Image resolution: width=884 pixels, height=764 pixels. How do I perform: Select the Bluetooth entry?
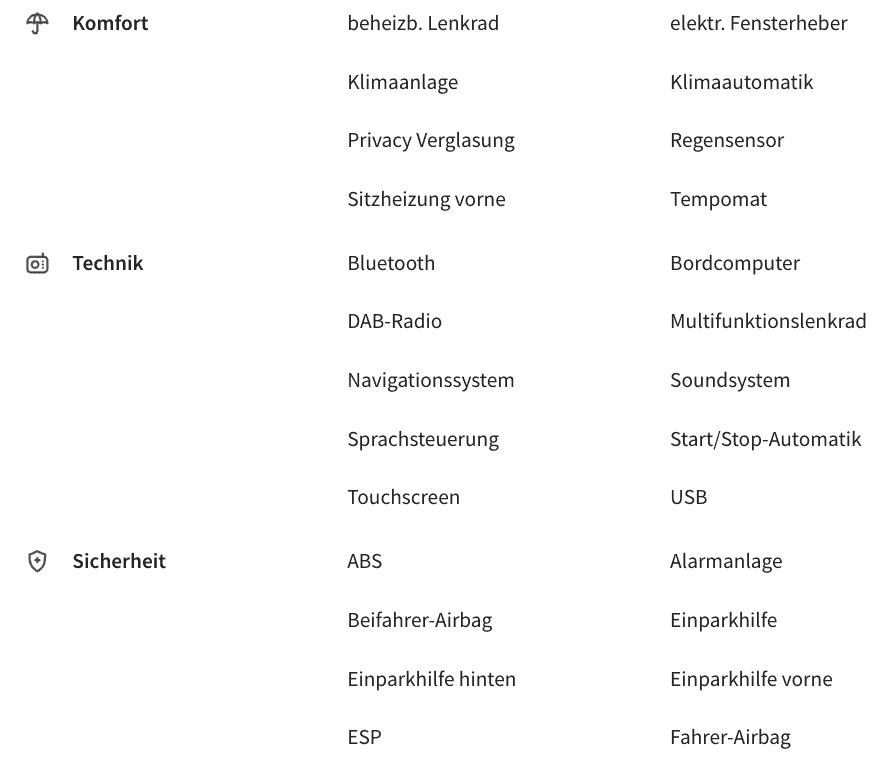tap(392, 264)
